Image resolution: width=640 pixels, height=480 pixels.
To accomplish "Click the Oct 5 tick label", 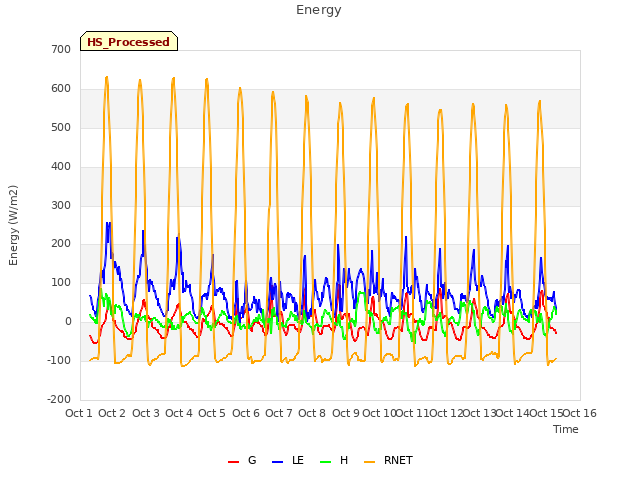I will pos(212,413).
